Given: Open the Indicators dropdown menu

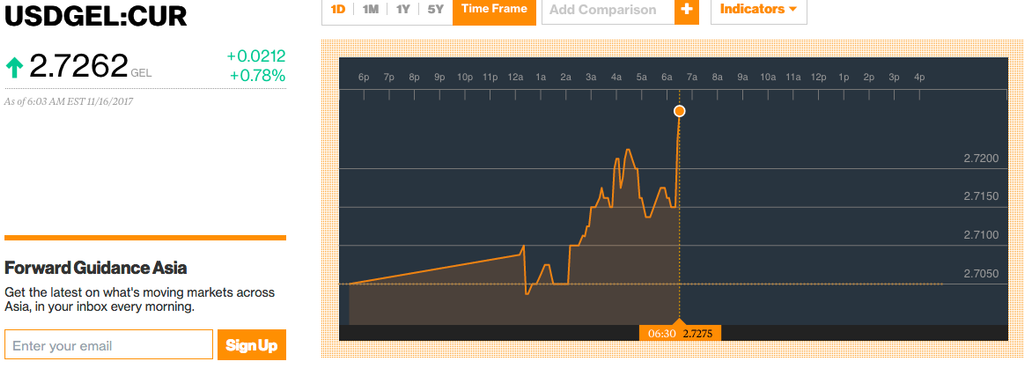Looking at the screenshot, I should pos(759,10).
